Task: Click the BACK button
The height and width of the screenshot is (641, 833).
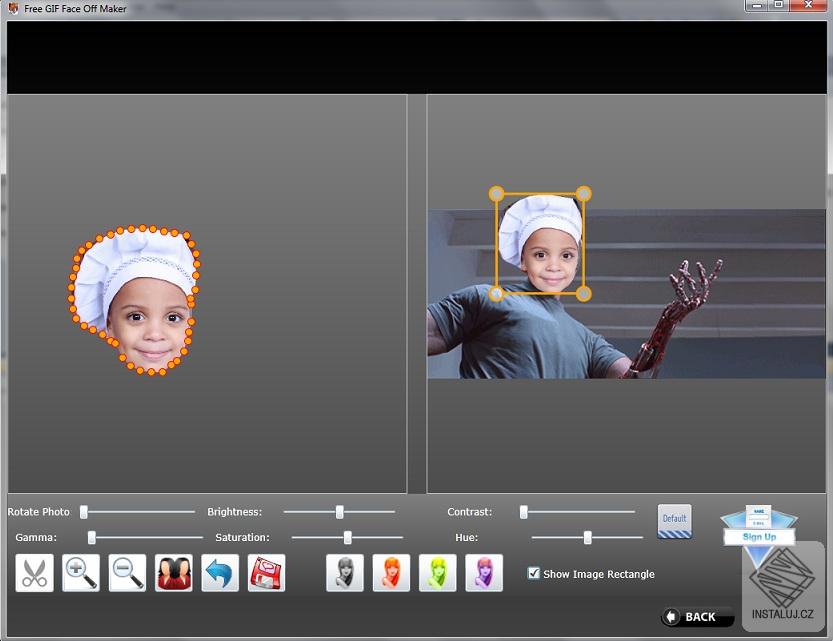Action: tap(696, 616)
